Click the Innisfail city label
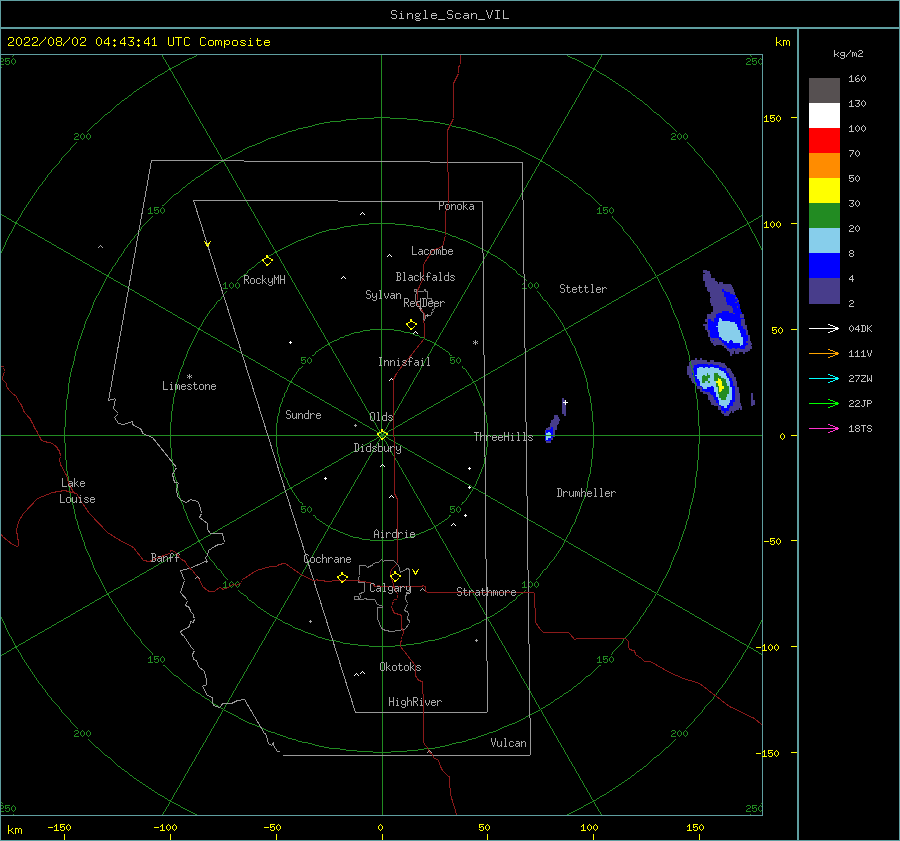This screenshot has height=841, width=900. point(404,362)
